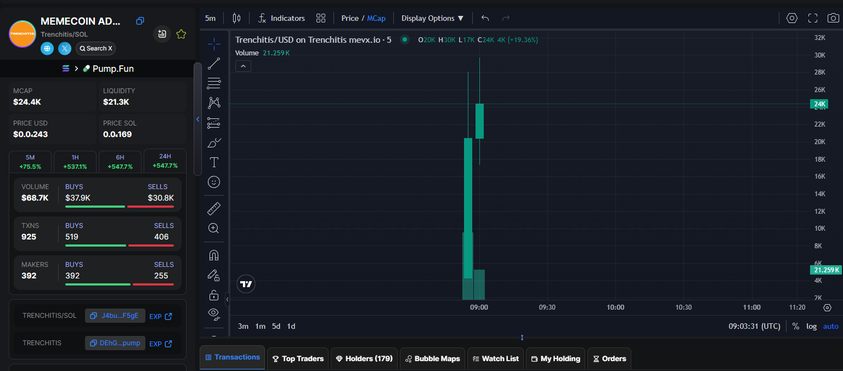Image resolution: width=843 pixels, height=371 pixels.
Task: Click the Search X button
Action: coord(96,48)
